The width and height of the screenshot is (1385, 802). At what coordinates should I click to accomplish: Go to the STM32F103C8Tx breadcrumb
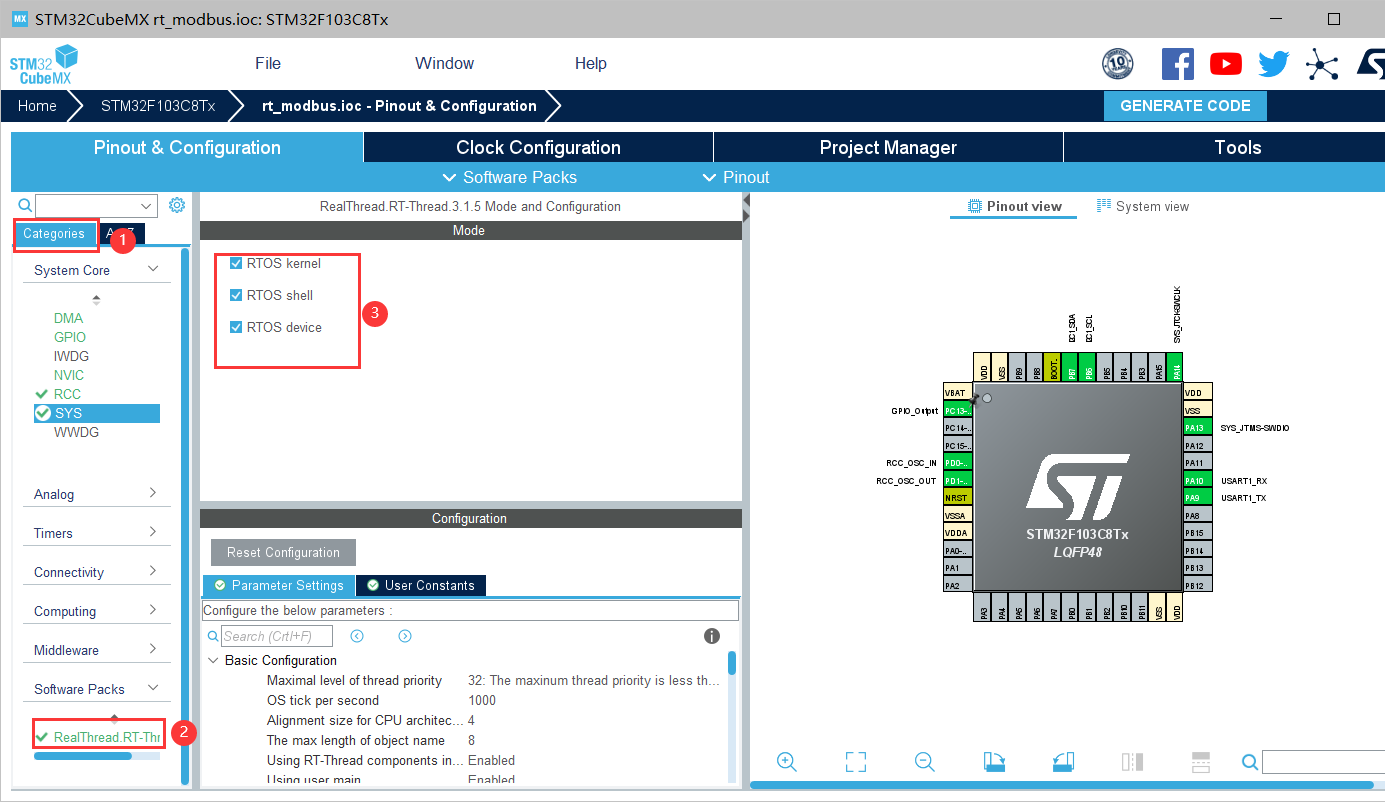tap(158, 106)
